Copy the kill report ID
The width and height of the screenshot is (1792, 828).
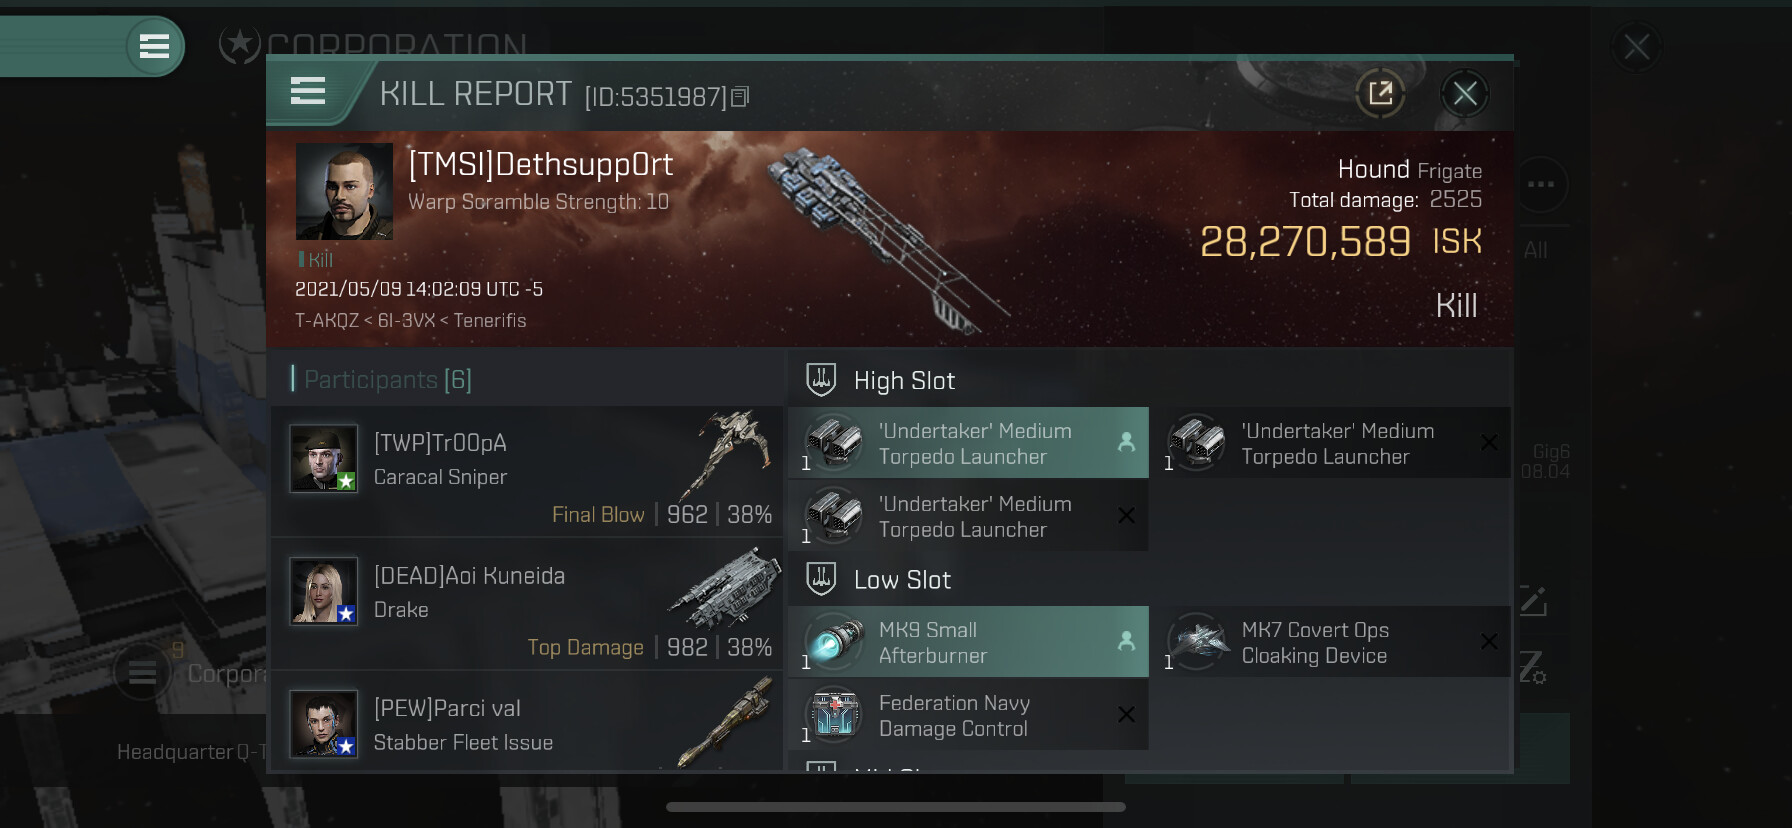(740, 97)
